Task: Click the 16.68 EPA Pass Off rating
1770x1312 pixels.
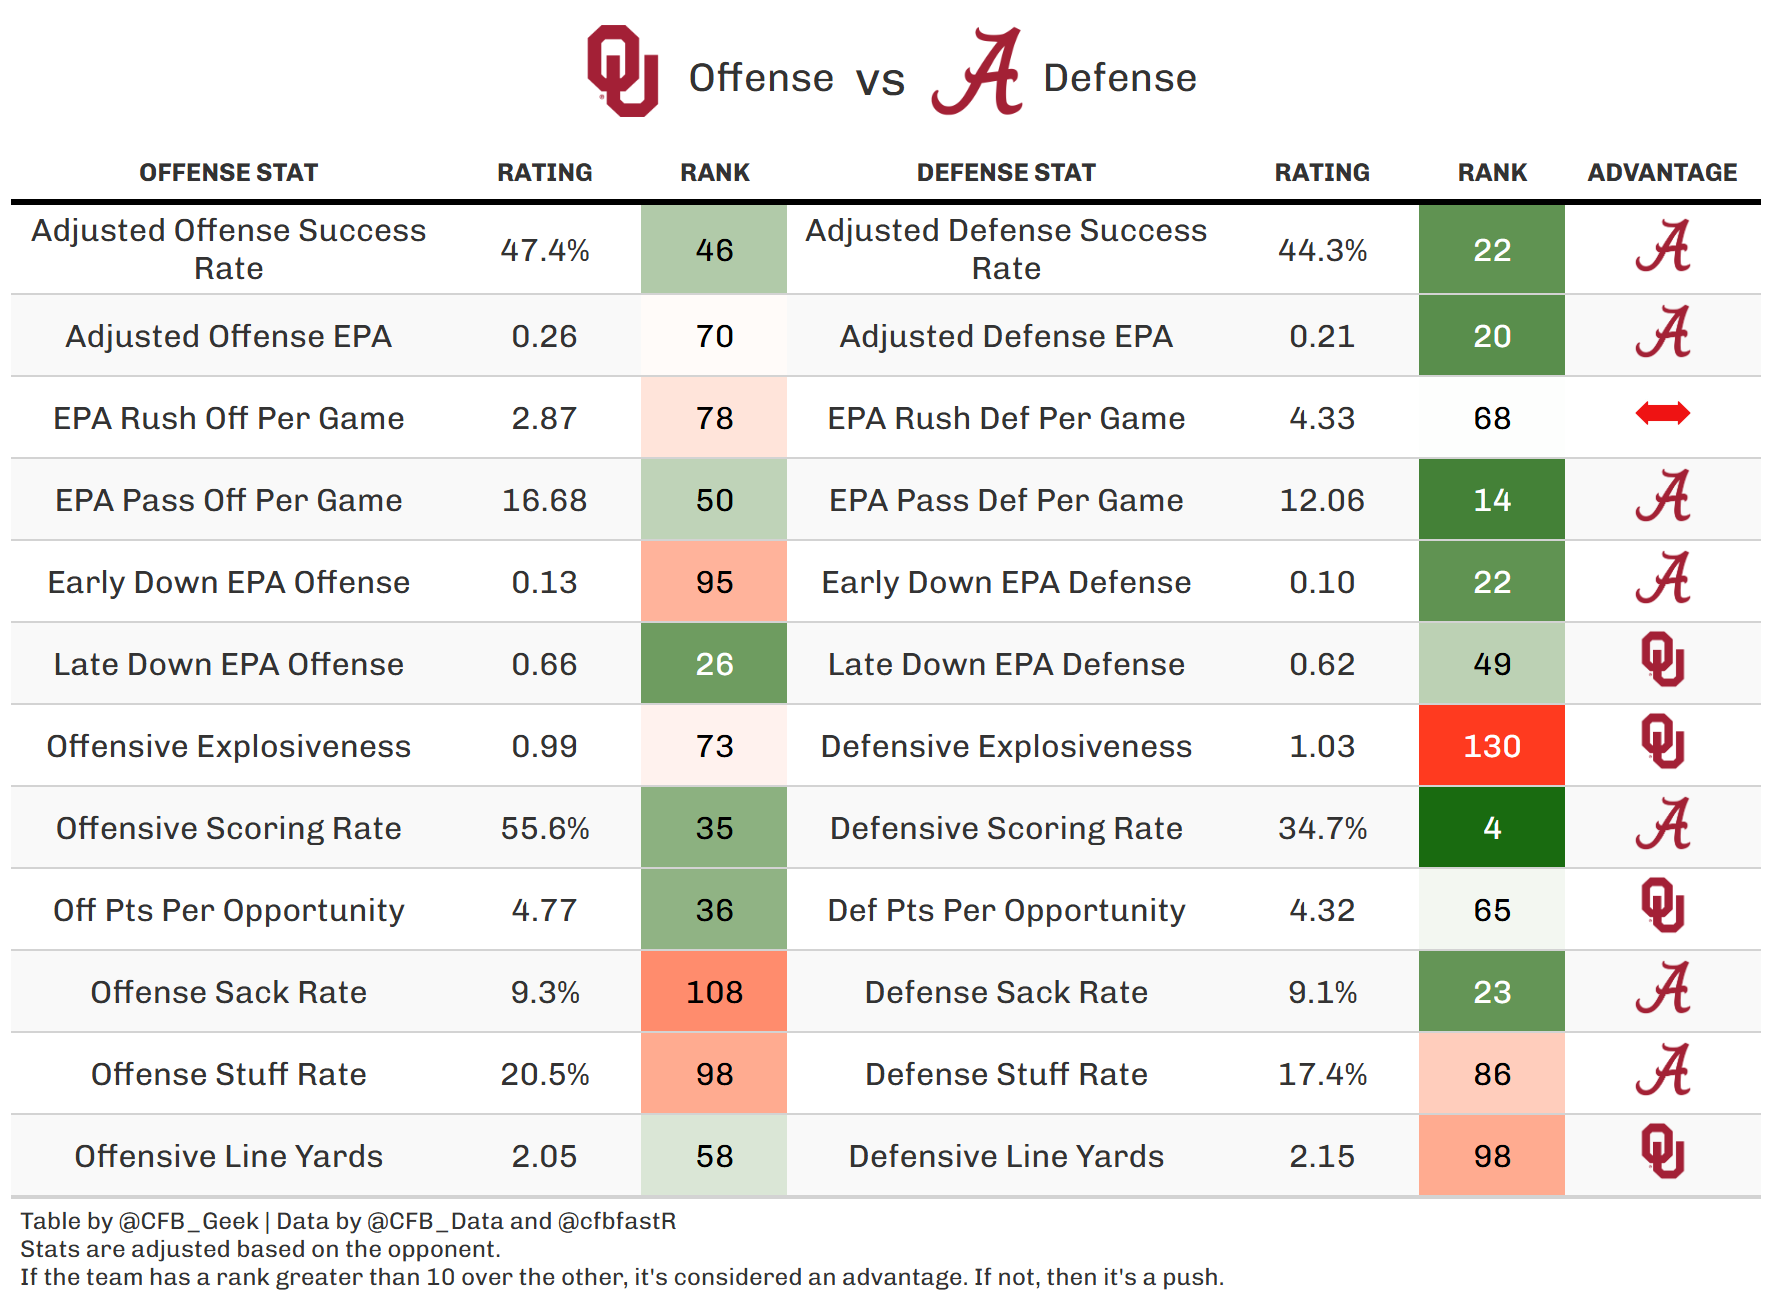Action: point(544,500)
